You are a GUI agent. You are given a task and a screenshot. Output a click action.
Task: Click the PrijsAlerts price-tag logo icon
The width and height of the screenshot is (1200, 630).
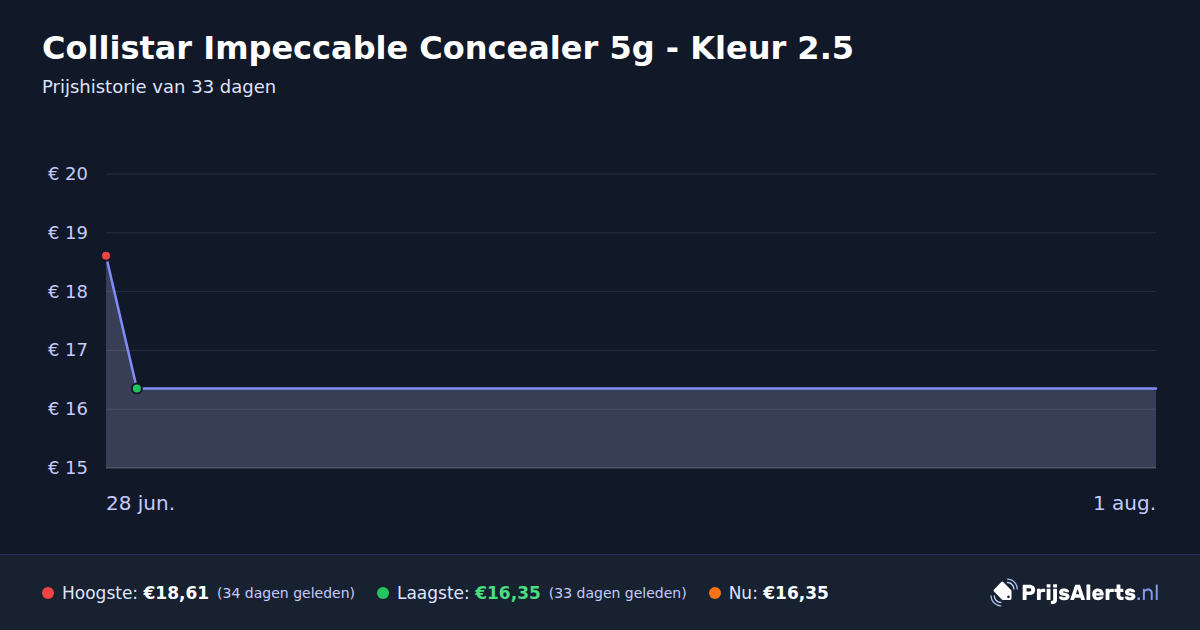point(1003,593)
